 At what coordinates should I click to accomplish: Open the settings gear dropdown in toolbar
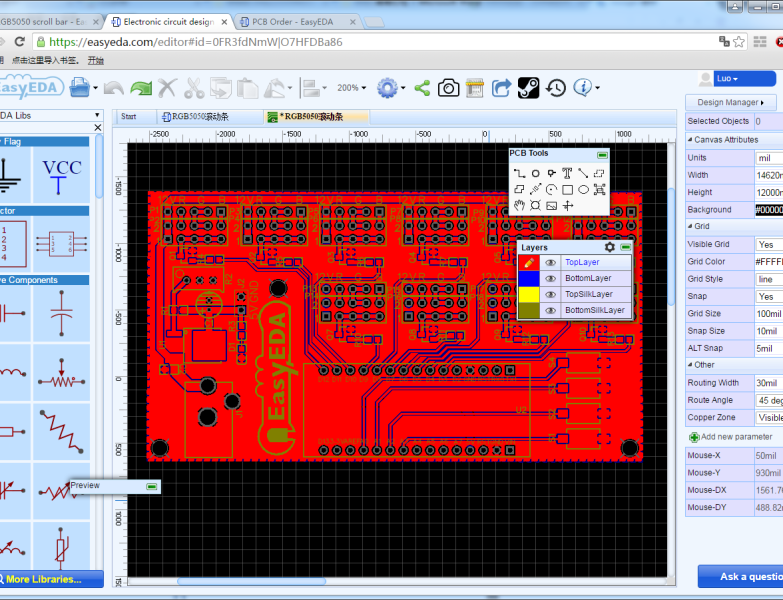(x=403, y=88)
